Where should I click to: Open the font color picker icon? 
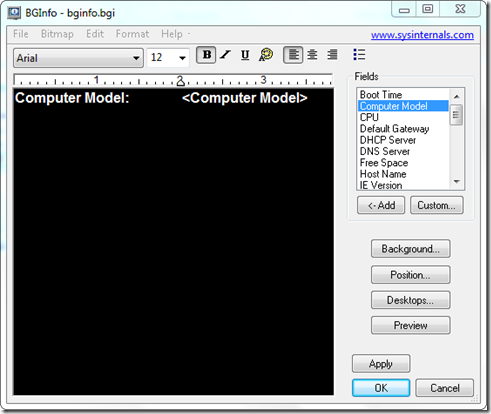[266, 55]
